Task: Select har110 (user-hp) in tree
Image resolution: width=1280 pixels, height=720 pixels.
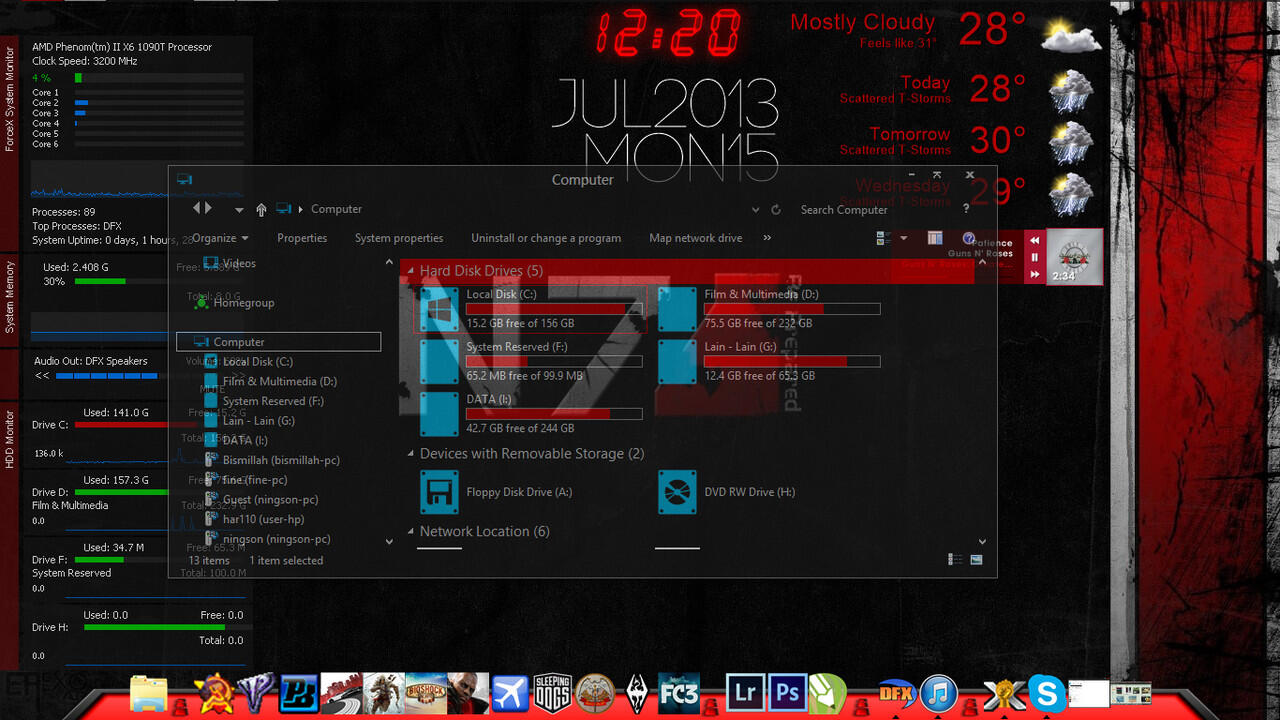Action: tap(255, 519)
